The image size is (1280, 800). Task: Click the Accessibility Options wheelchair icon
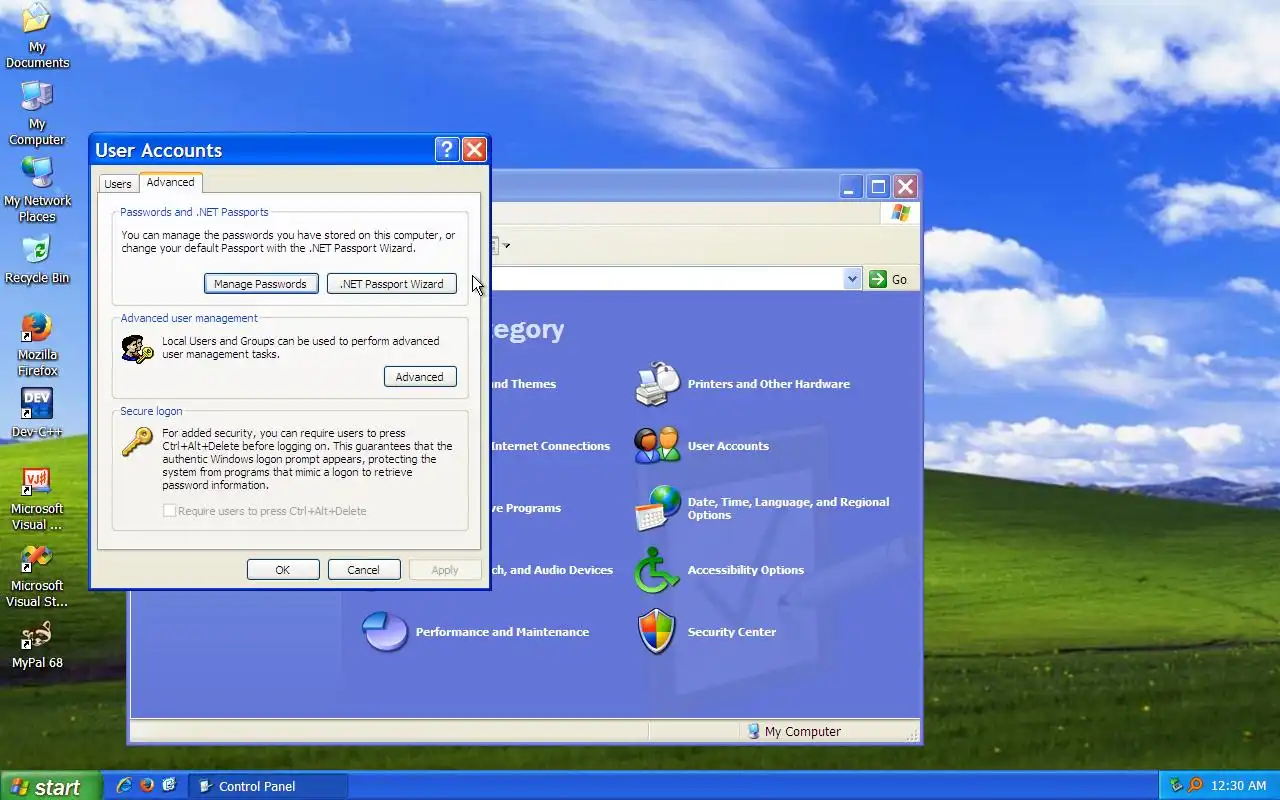[657, 570]
